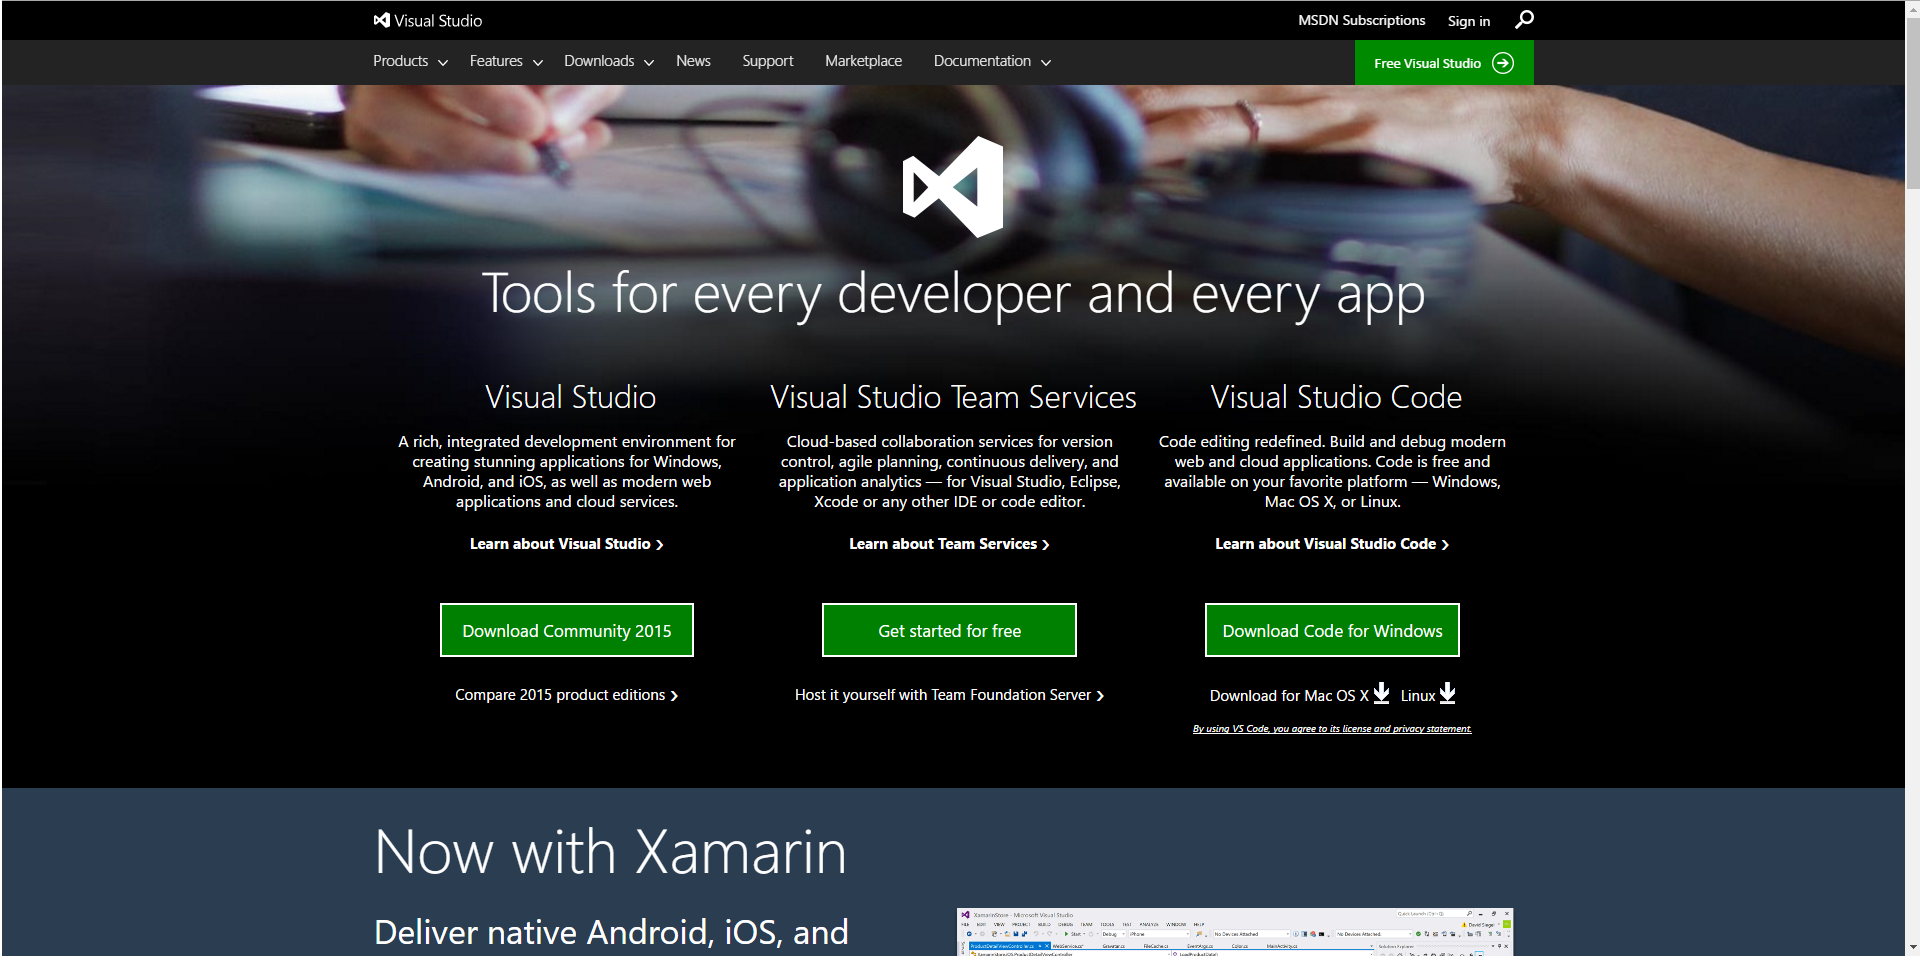The width and height of the screenshot is (1920, 958).
Task: Expand the Documentation dropdown chevron
Action: point(1046,63)
